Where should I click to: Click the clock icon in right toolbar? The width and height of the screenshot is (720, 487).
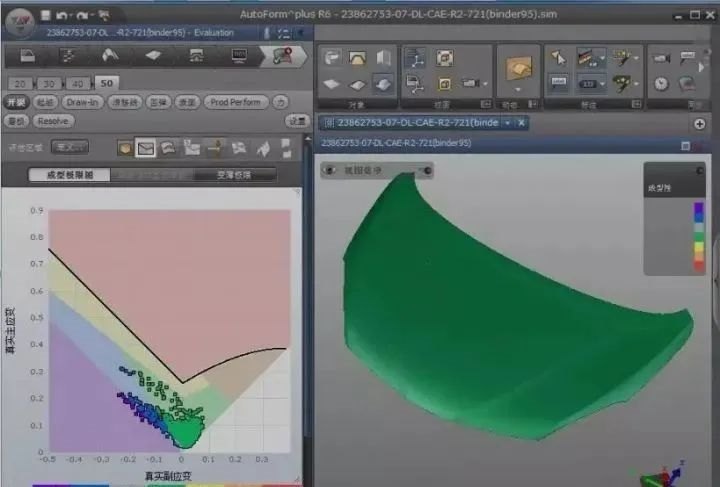coord(662,83)
